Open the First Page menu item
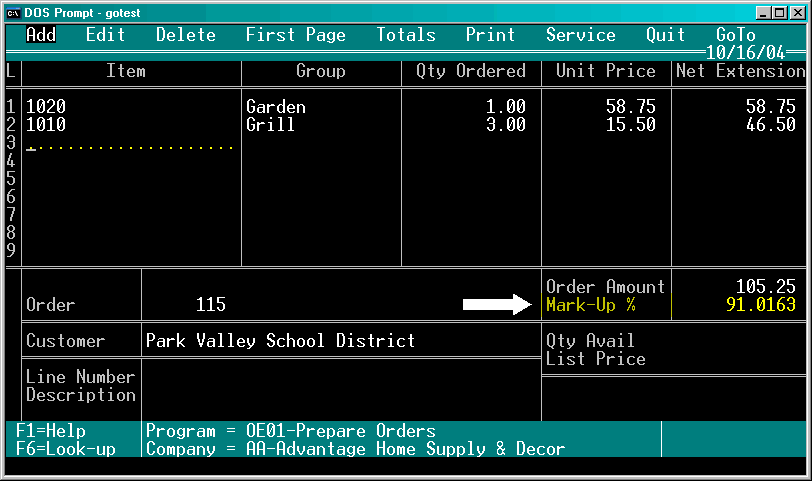812x481 pixels. 295,35
